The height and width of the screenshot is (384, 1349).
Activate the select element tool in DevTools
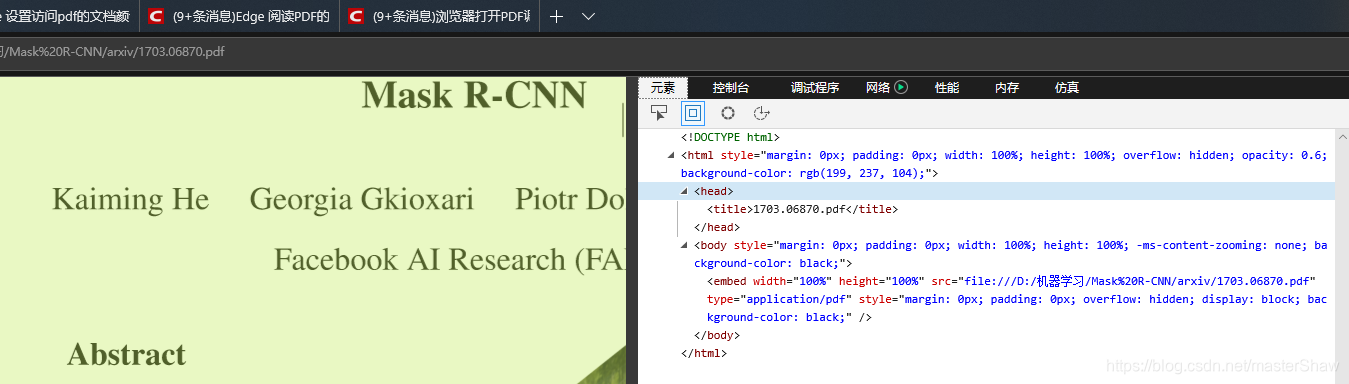658,113
